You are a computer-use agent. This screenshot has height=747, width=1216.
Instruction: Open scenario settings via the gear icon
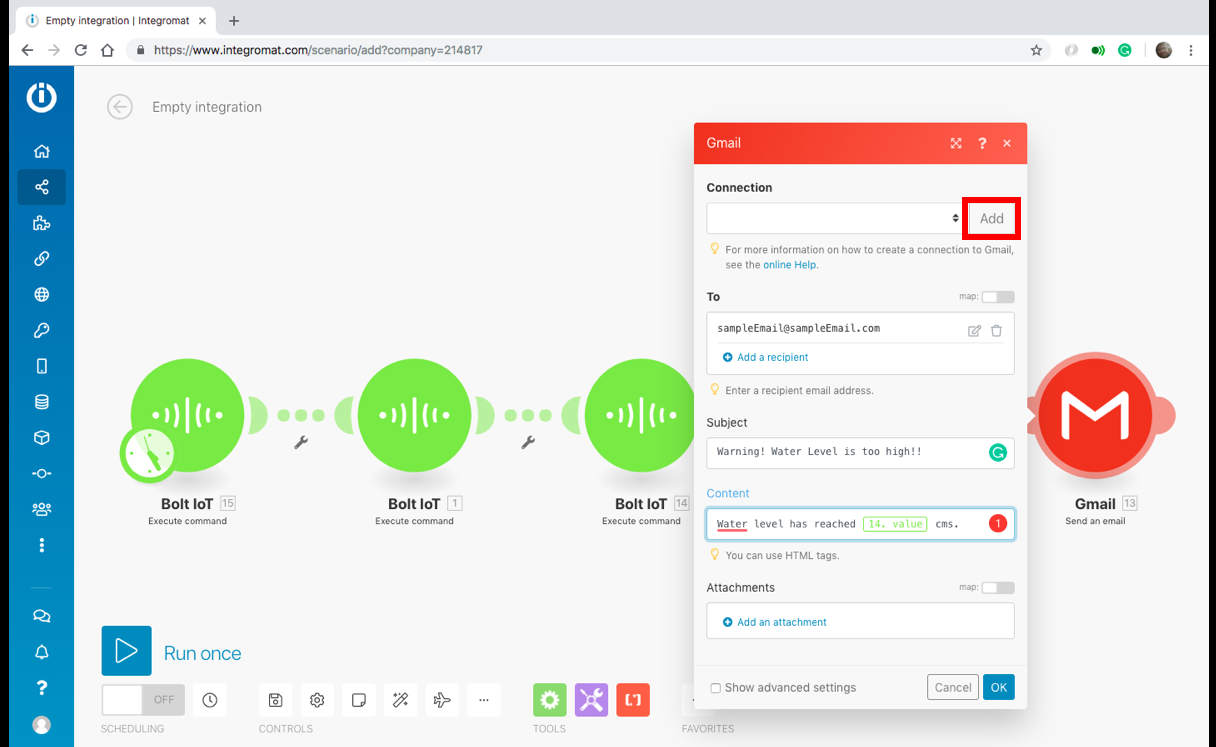point(317,700)
